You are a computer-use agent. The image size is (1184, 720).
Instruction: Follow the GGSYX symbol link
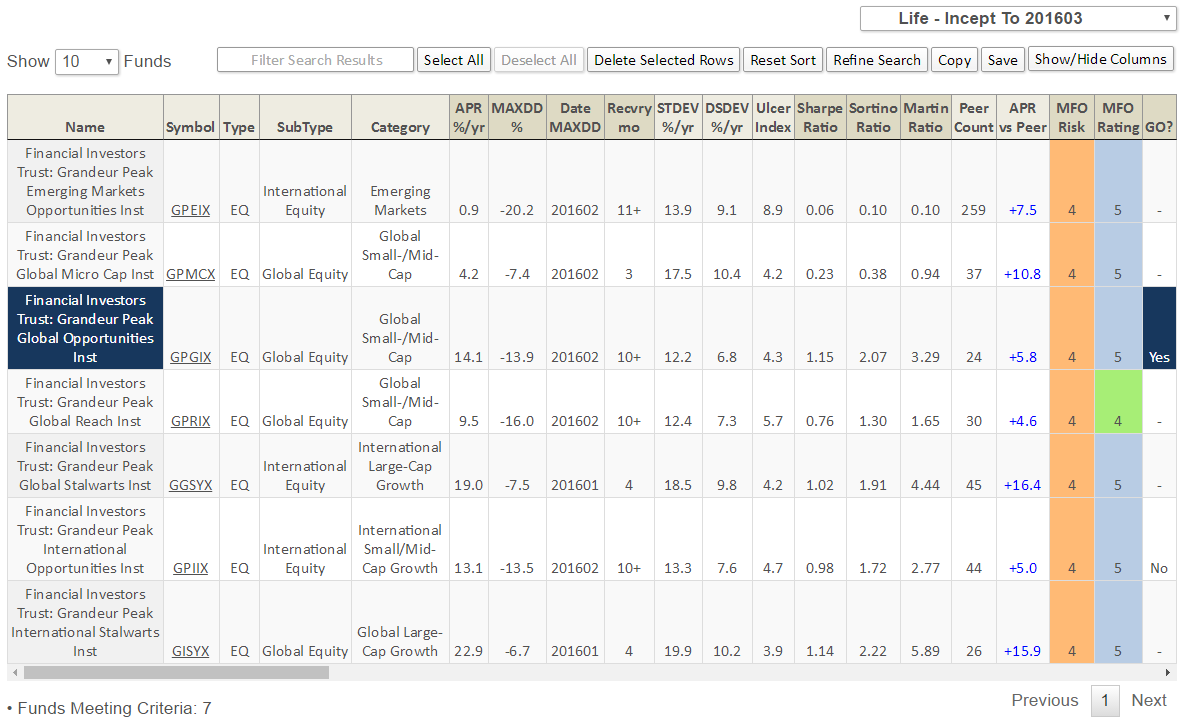pos(190,485)
